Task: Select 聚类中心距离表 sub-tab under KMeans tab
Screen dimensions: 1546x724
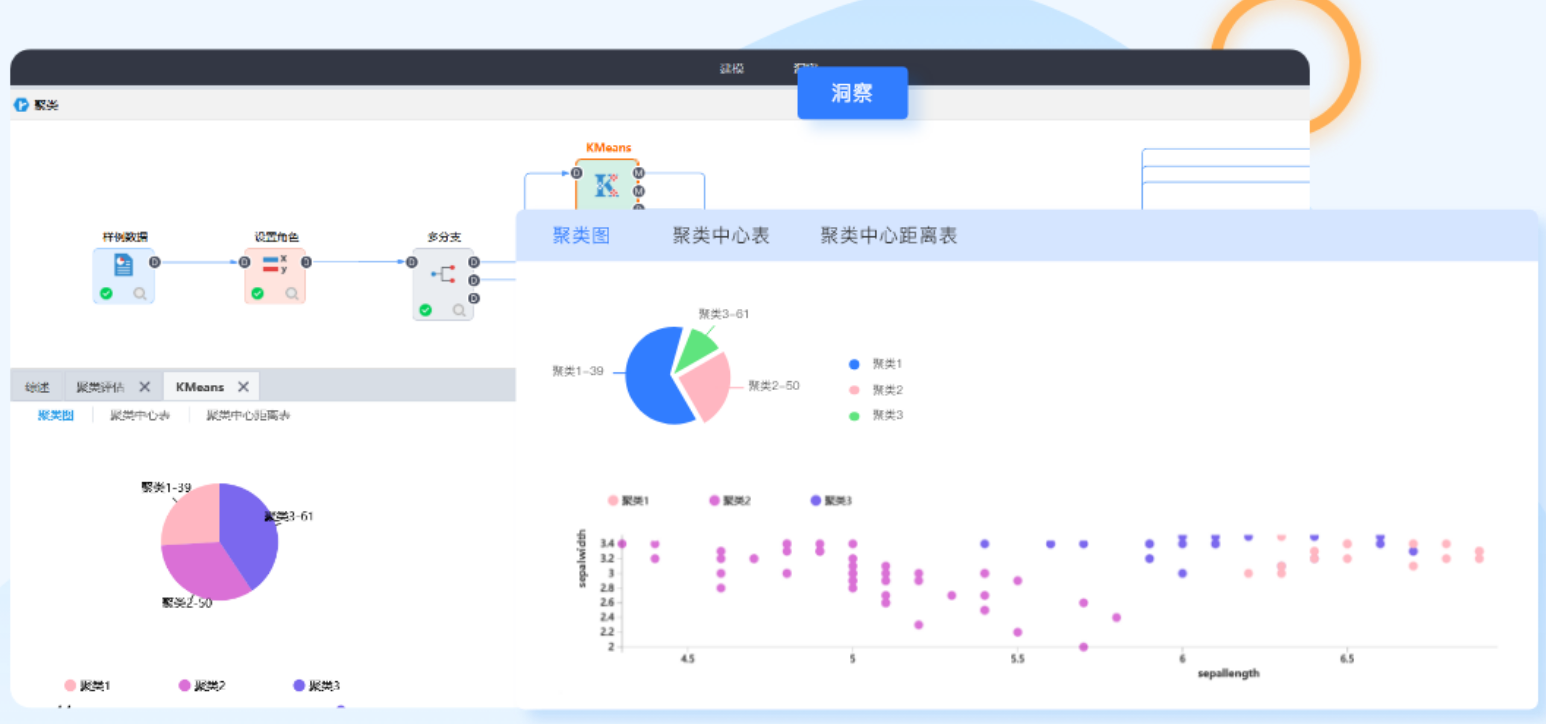Action: (x=248, y=415)
